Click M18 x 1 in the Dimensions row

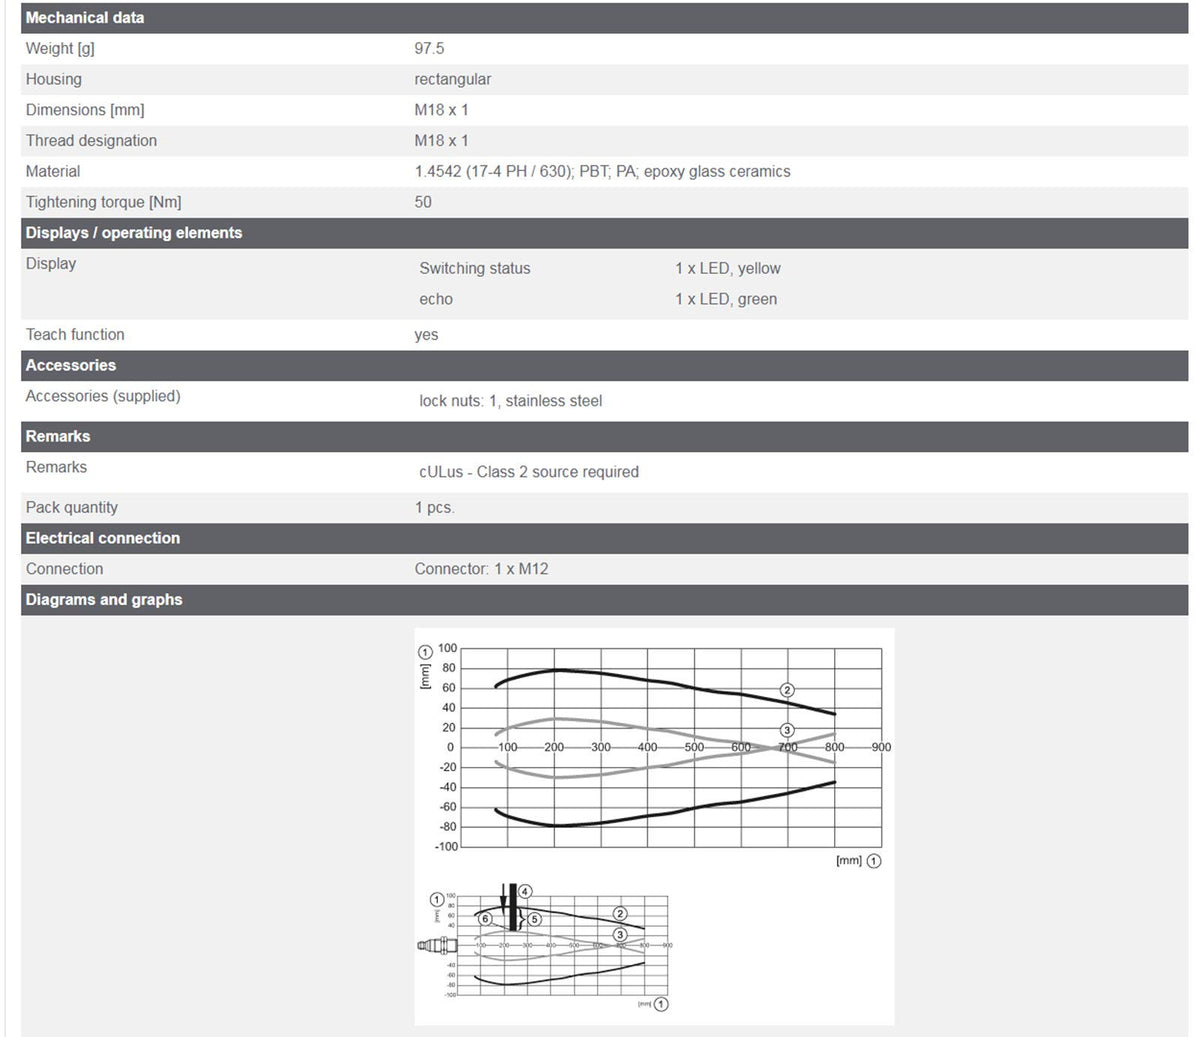click(441, 110)
